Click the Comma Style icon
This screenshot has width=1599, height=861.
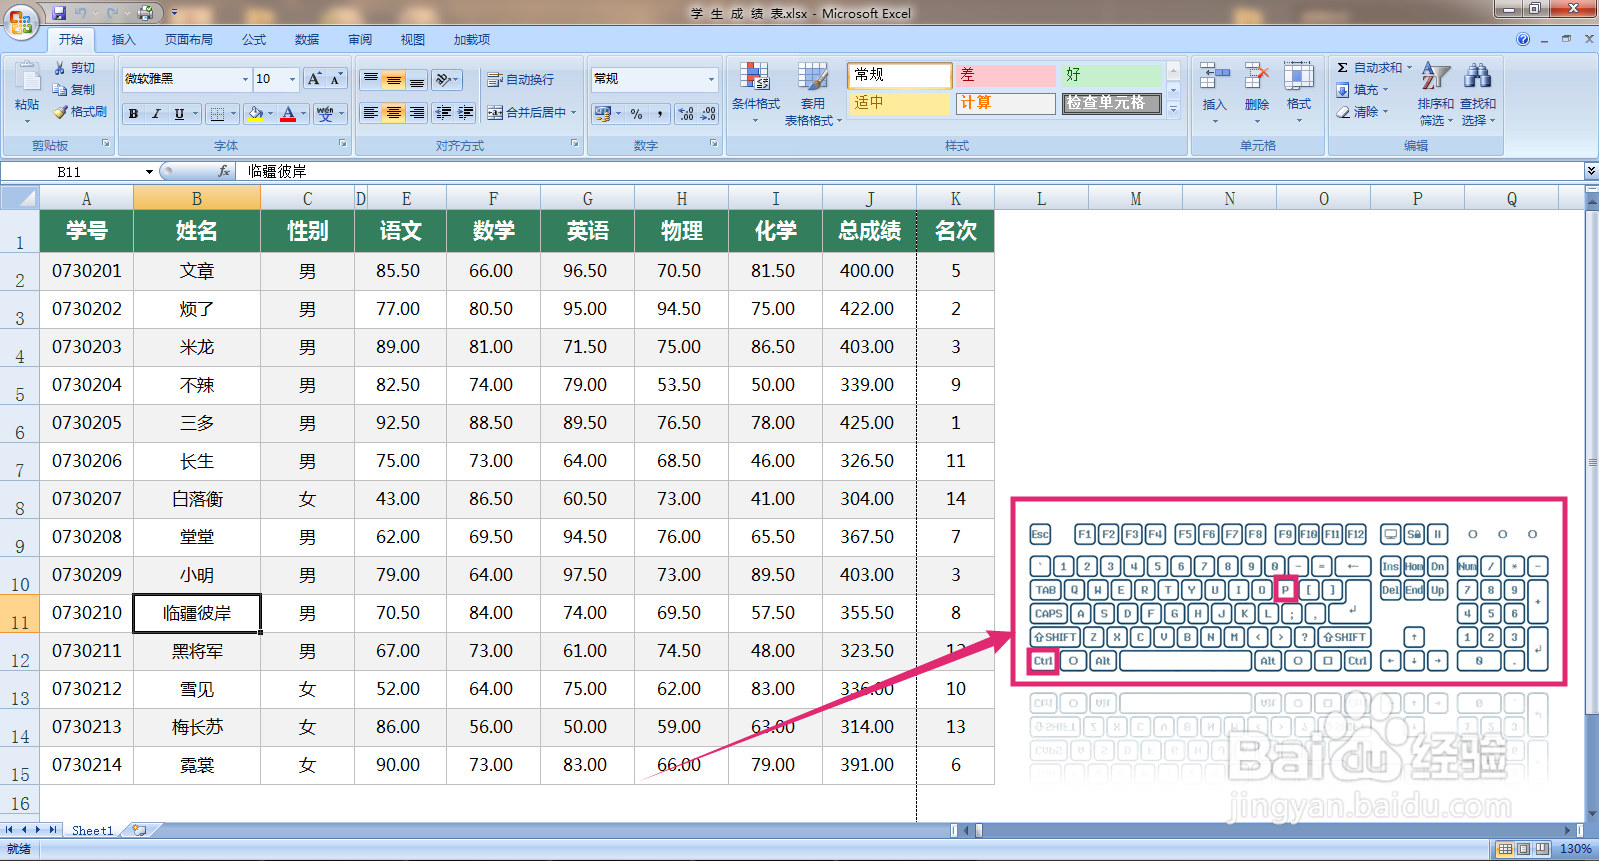point(659,114)
